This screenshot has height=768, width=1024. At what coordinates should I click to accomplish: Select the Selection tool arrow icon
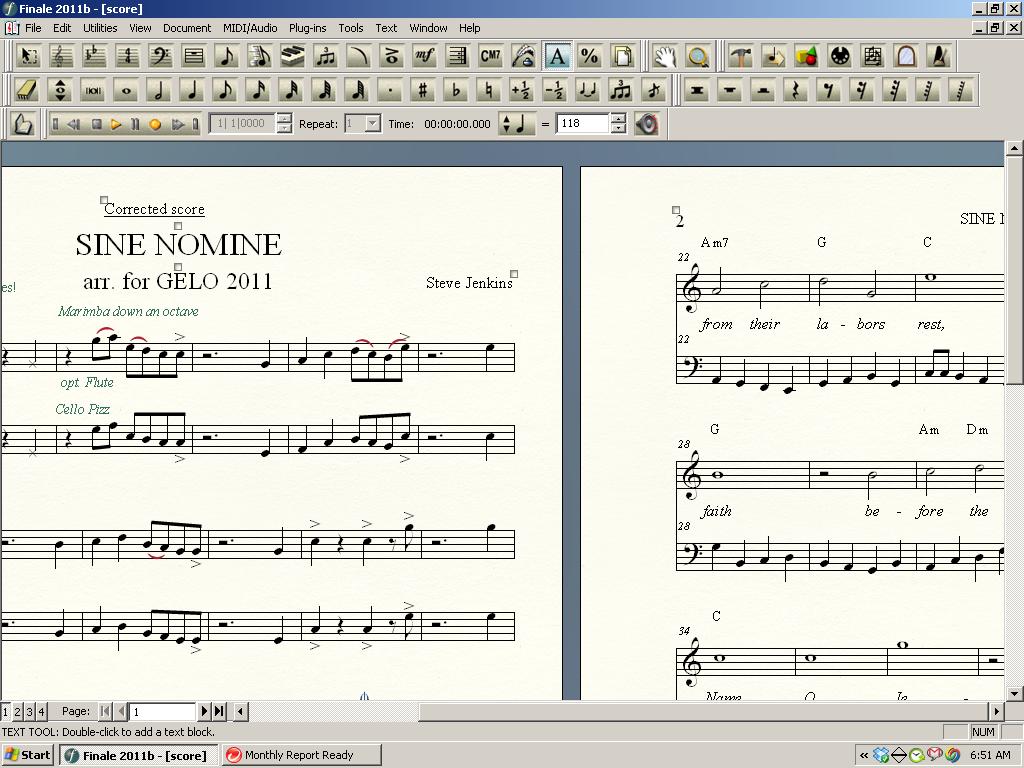coord(28,56)
